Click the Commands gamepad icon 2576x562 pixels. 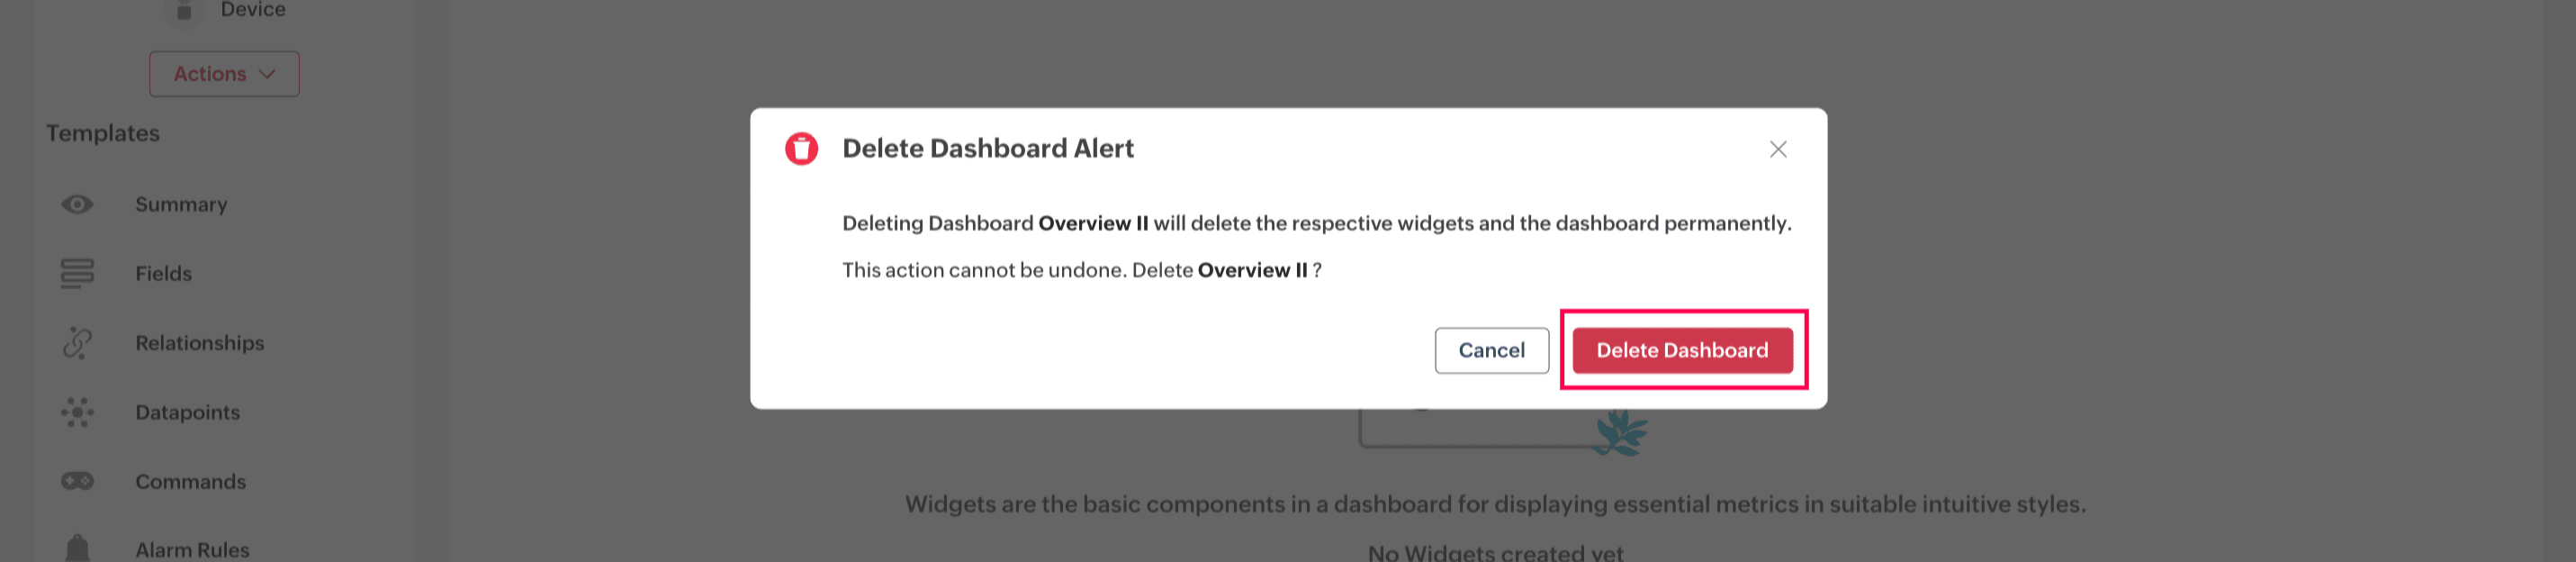point(77,481)
